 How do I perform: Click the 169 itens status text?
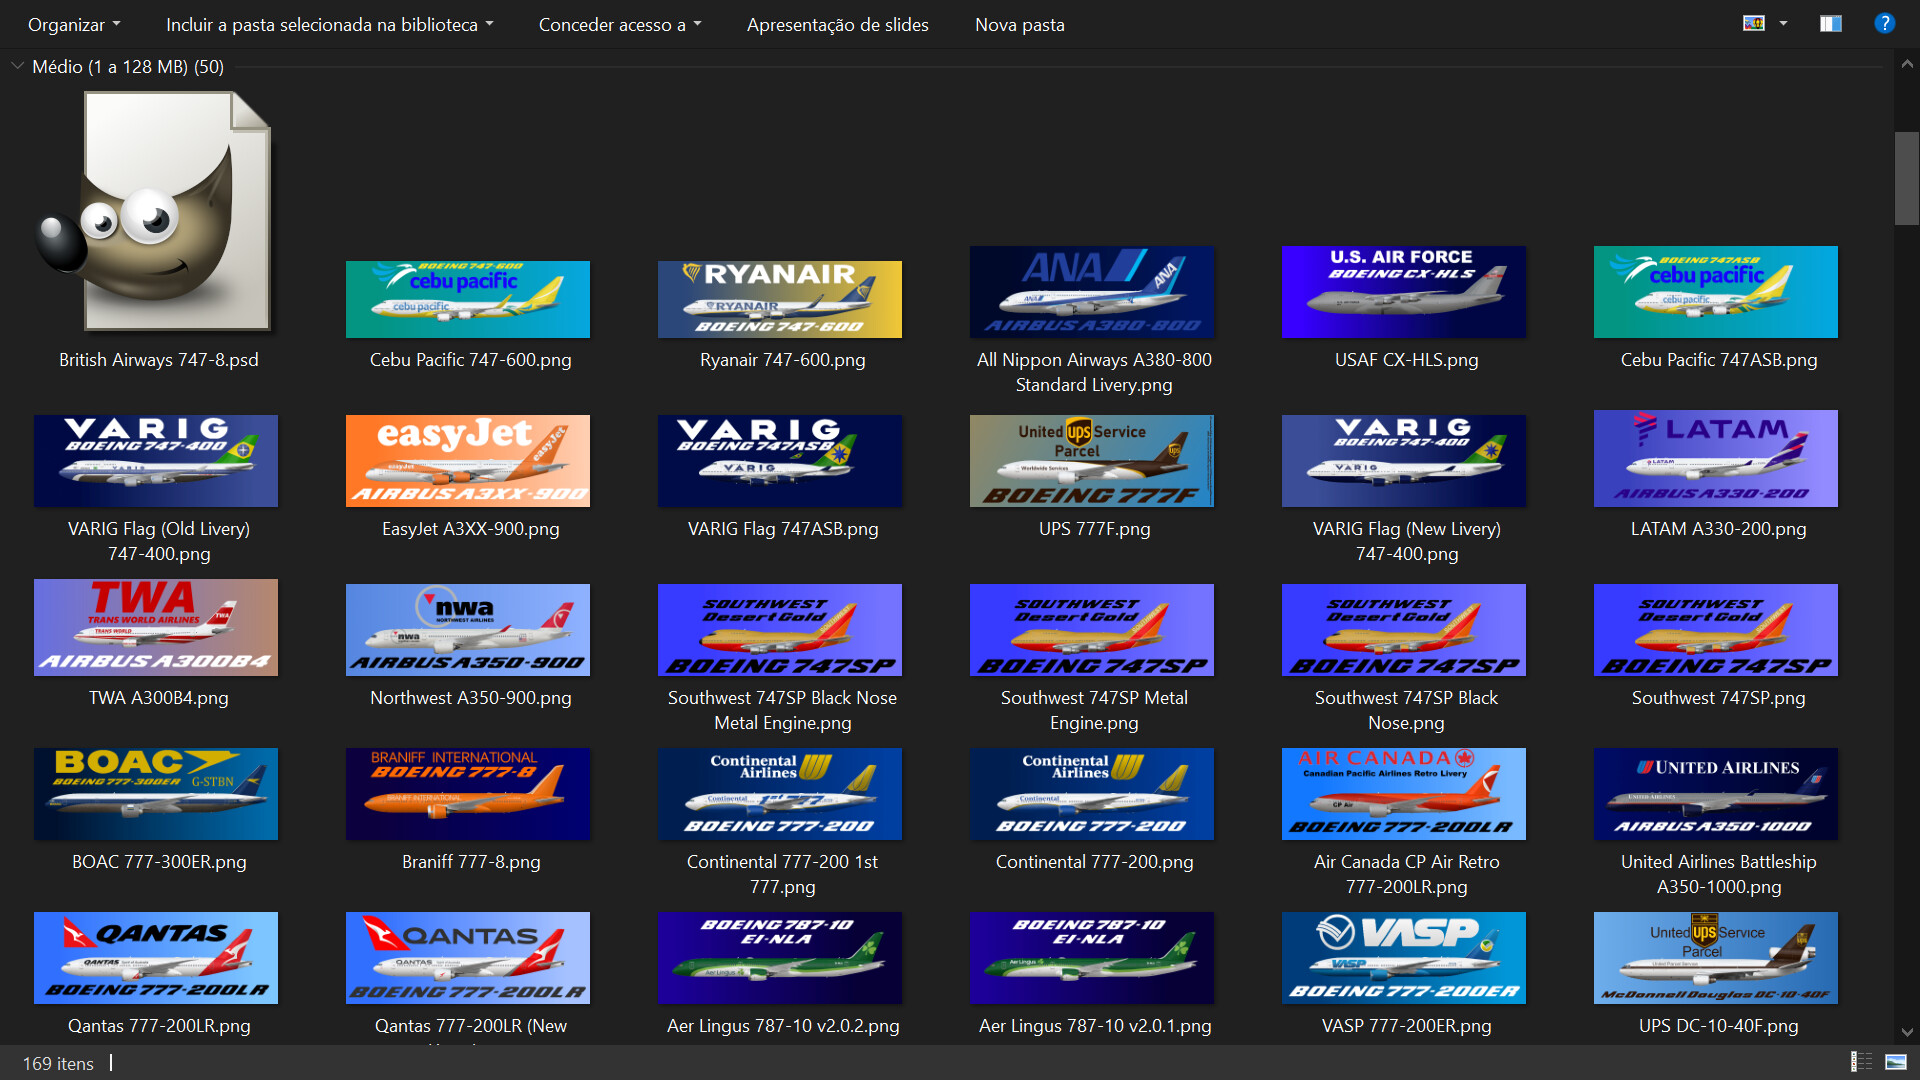coord(58,1063)
